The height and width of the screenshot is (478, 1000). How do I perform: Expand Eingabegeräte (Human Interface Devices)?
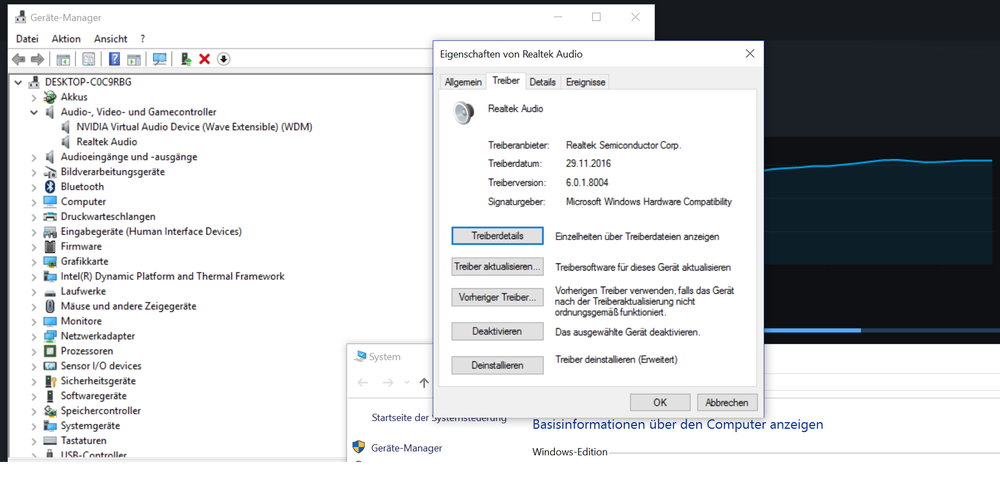pyautogui.click(x=34, y=231)
